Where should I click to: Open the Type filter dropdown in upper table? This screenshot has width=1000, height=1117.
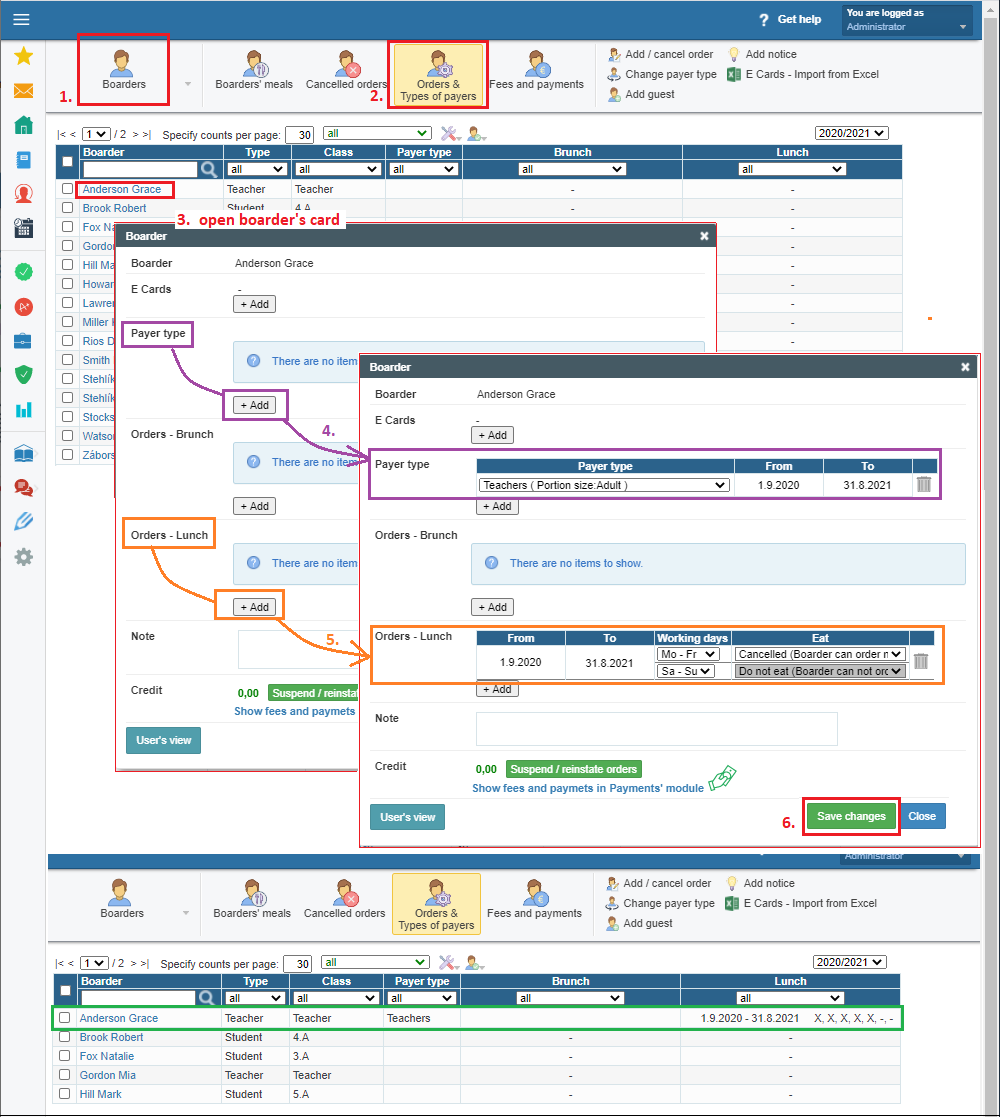point(257,169)
